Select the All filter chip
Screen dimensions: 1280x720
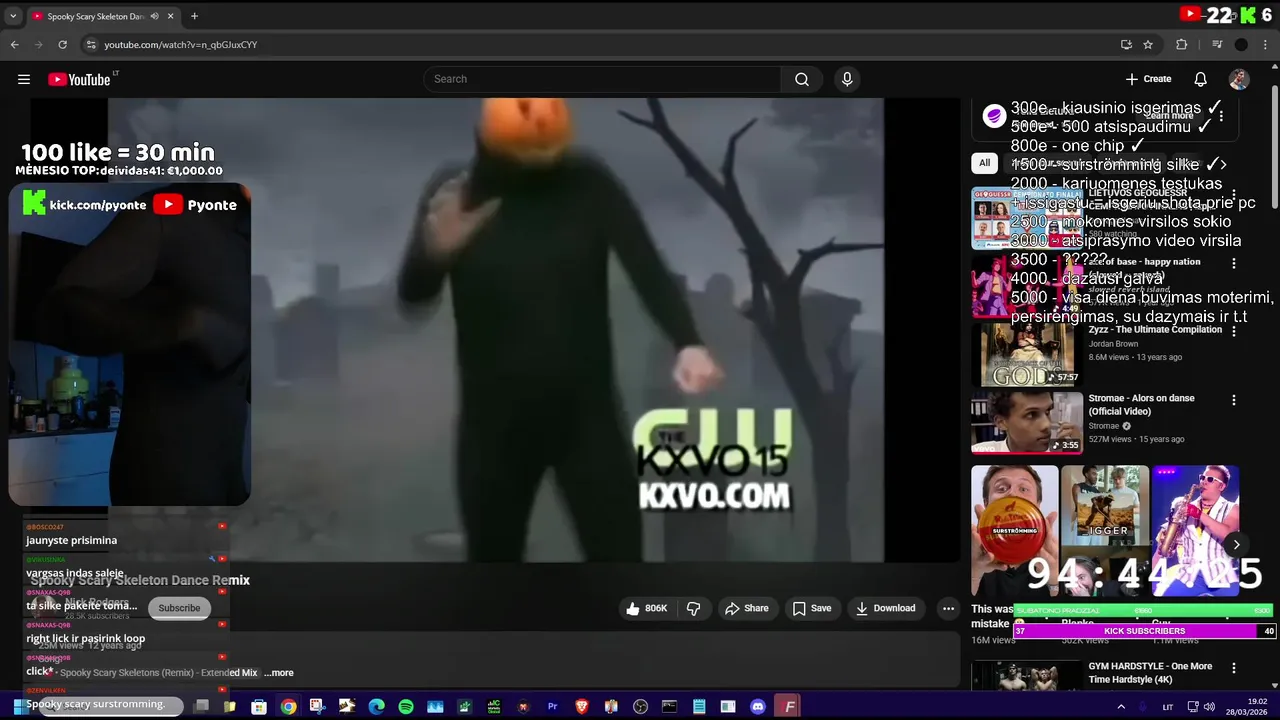984,163
